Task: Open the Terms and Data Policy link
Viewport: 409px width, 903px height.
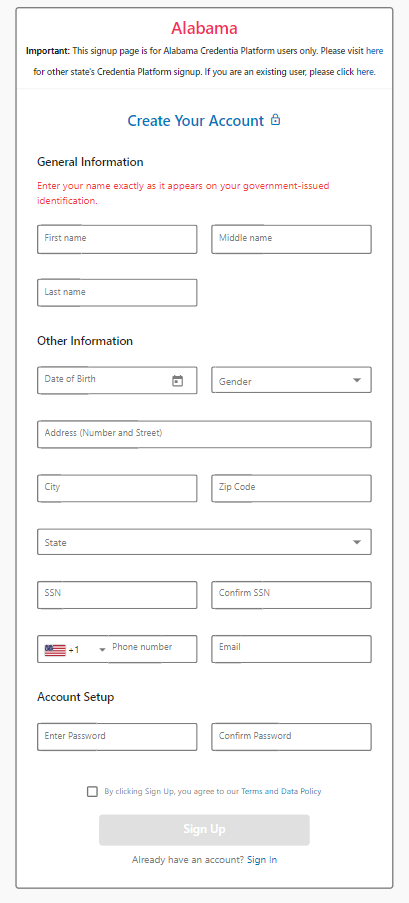Action: point(281,791)
